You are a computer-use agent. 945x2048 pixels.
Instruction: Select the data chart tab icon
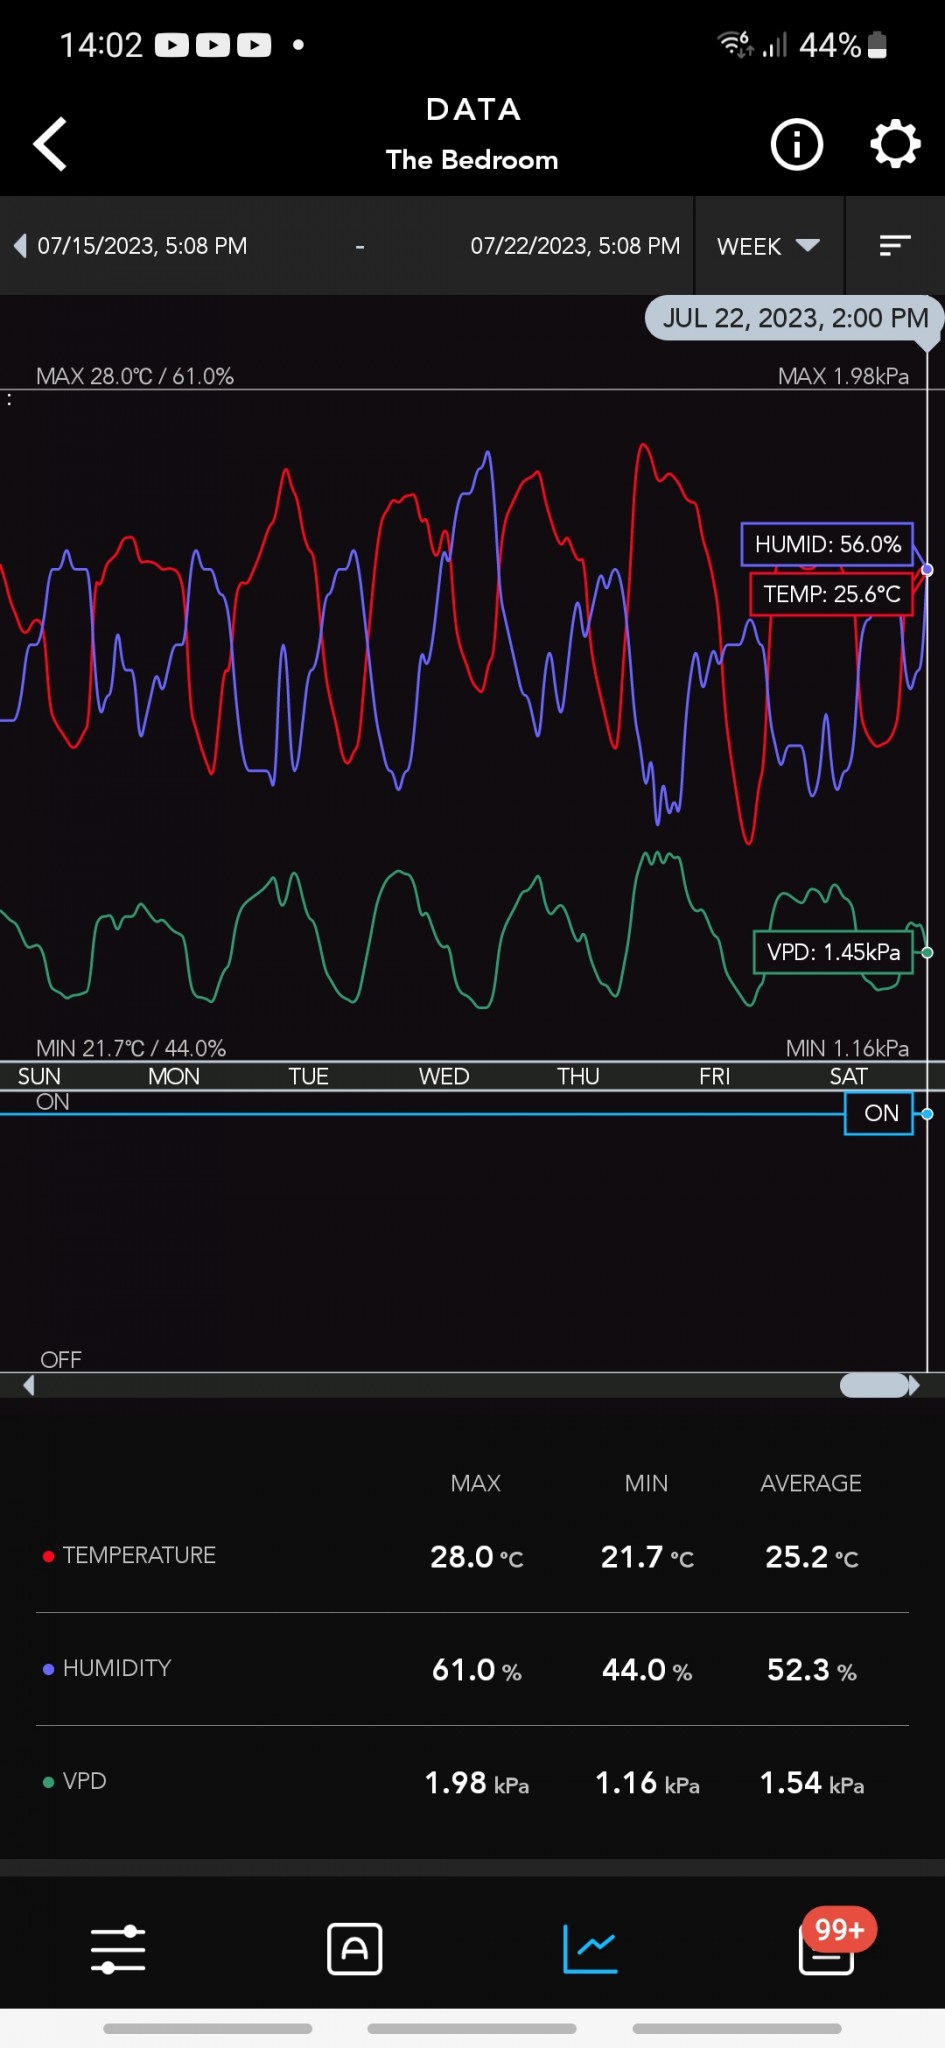pyautogui.click(x=590, y=1949)
